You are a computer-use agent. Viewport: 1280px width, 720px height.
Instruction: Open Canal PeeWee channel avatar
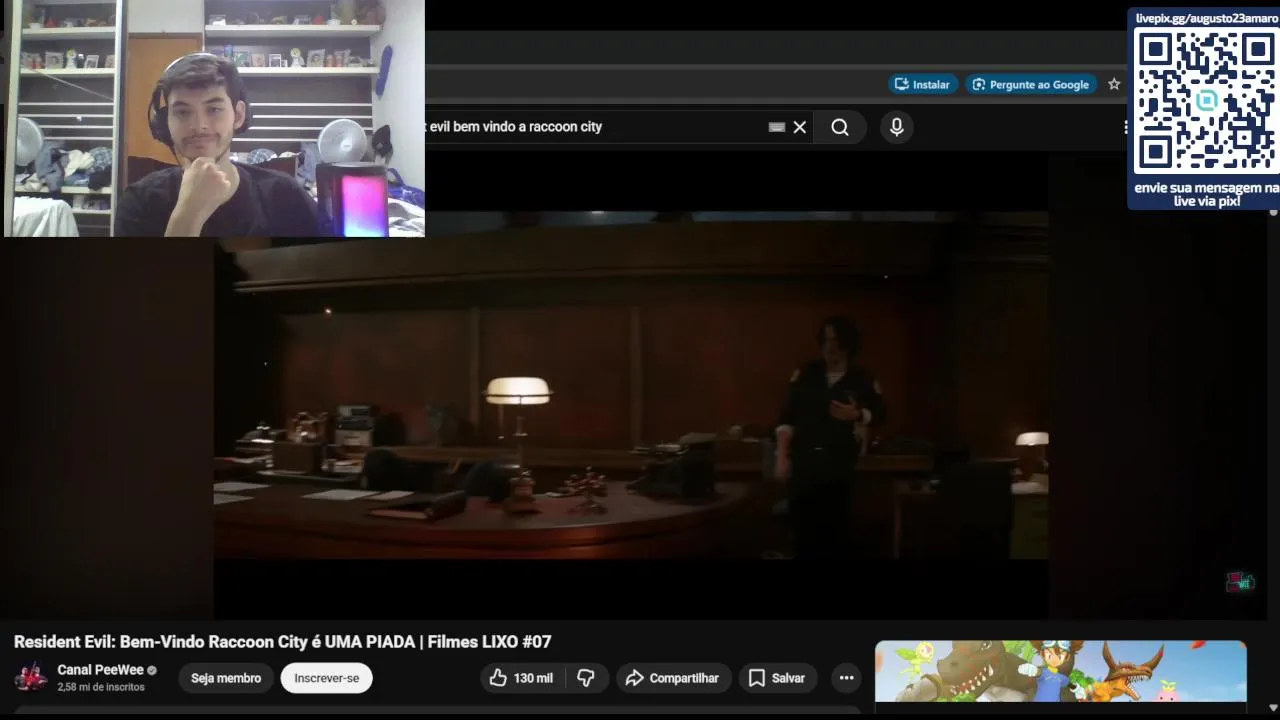(30, 677)
